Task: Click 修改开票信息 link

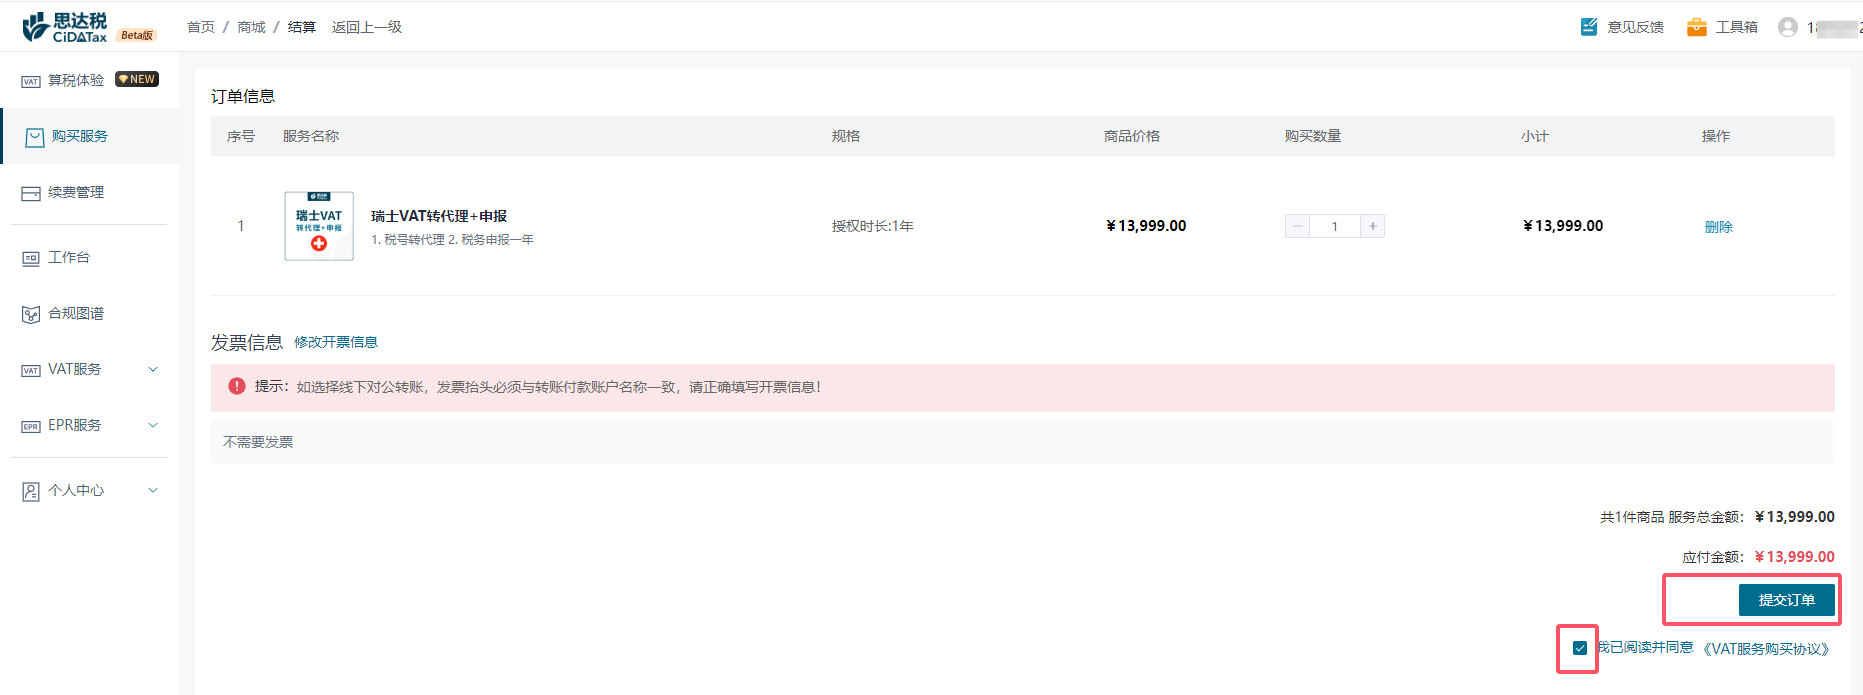Action: (x=336, y=342)
